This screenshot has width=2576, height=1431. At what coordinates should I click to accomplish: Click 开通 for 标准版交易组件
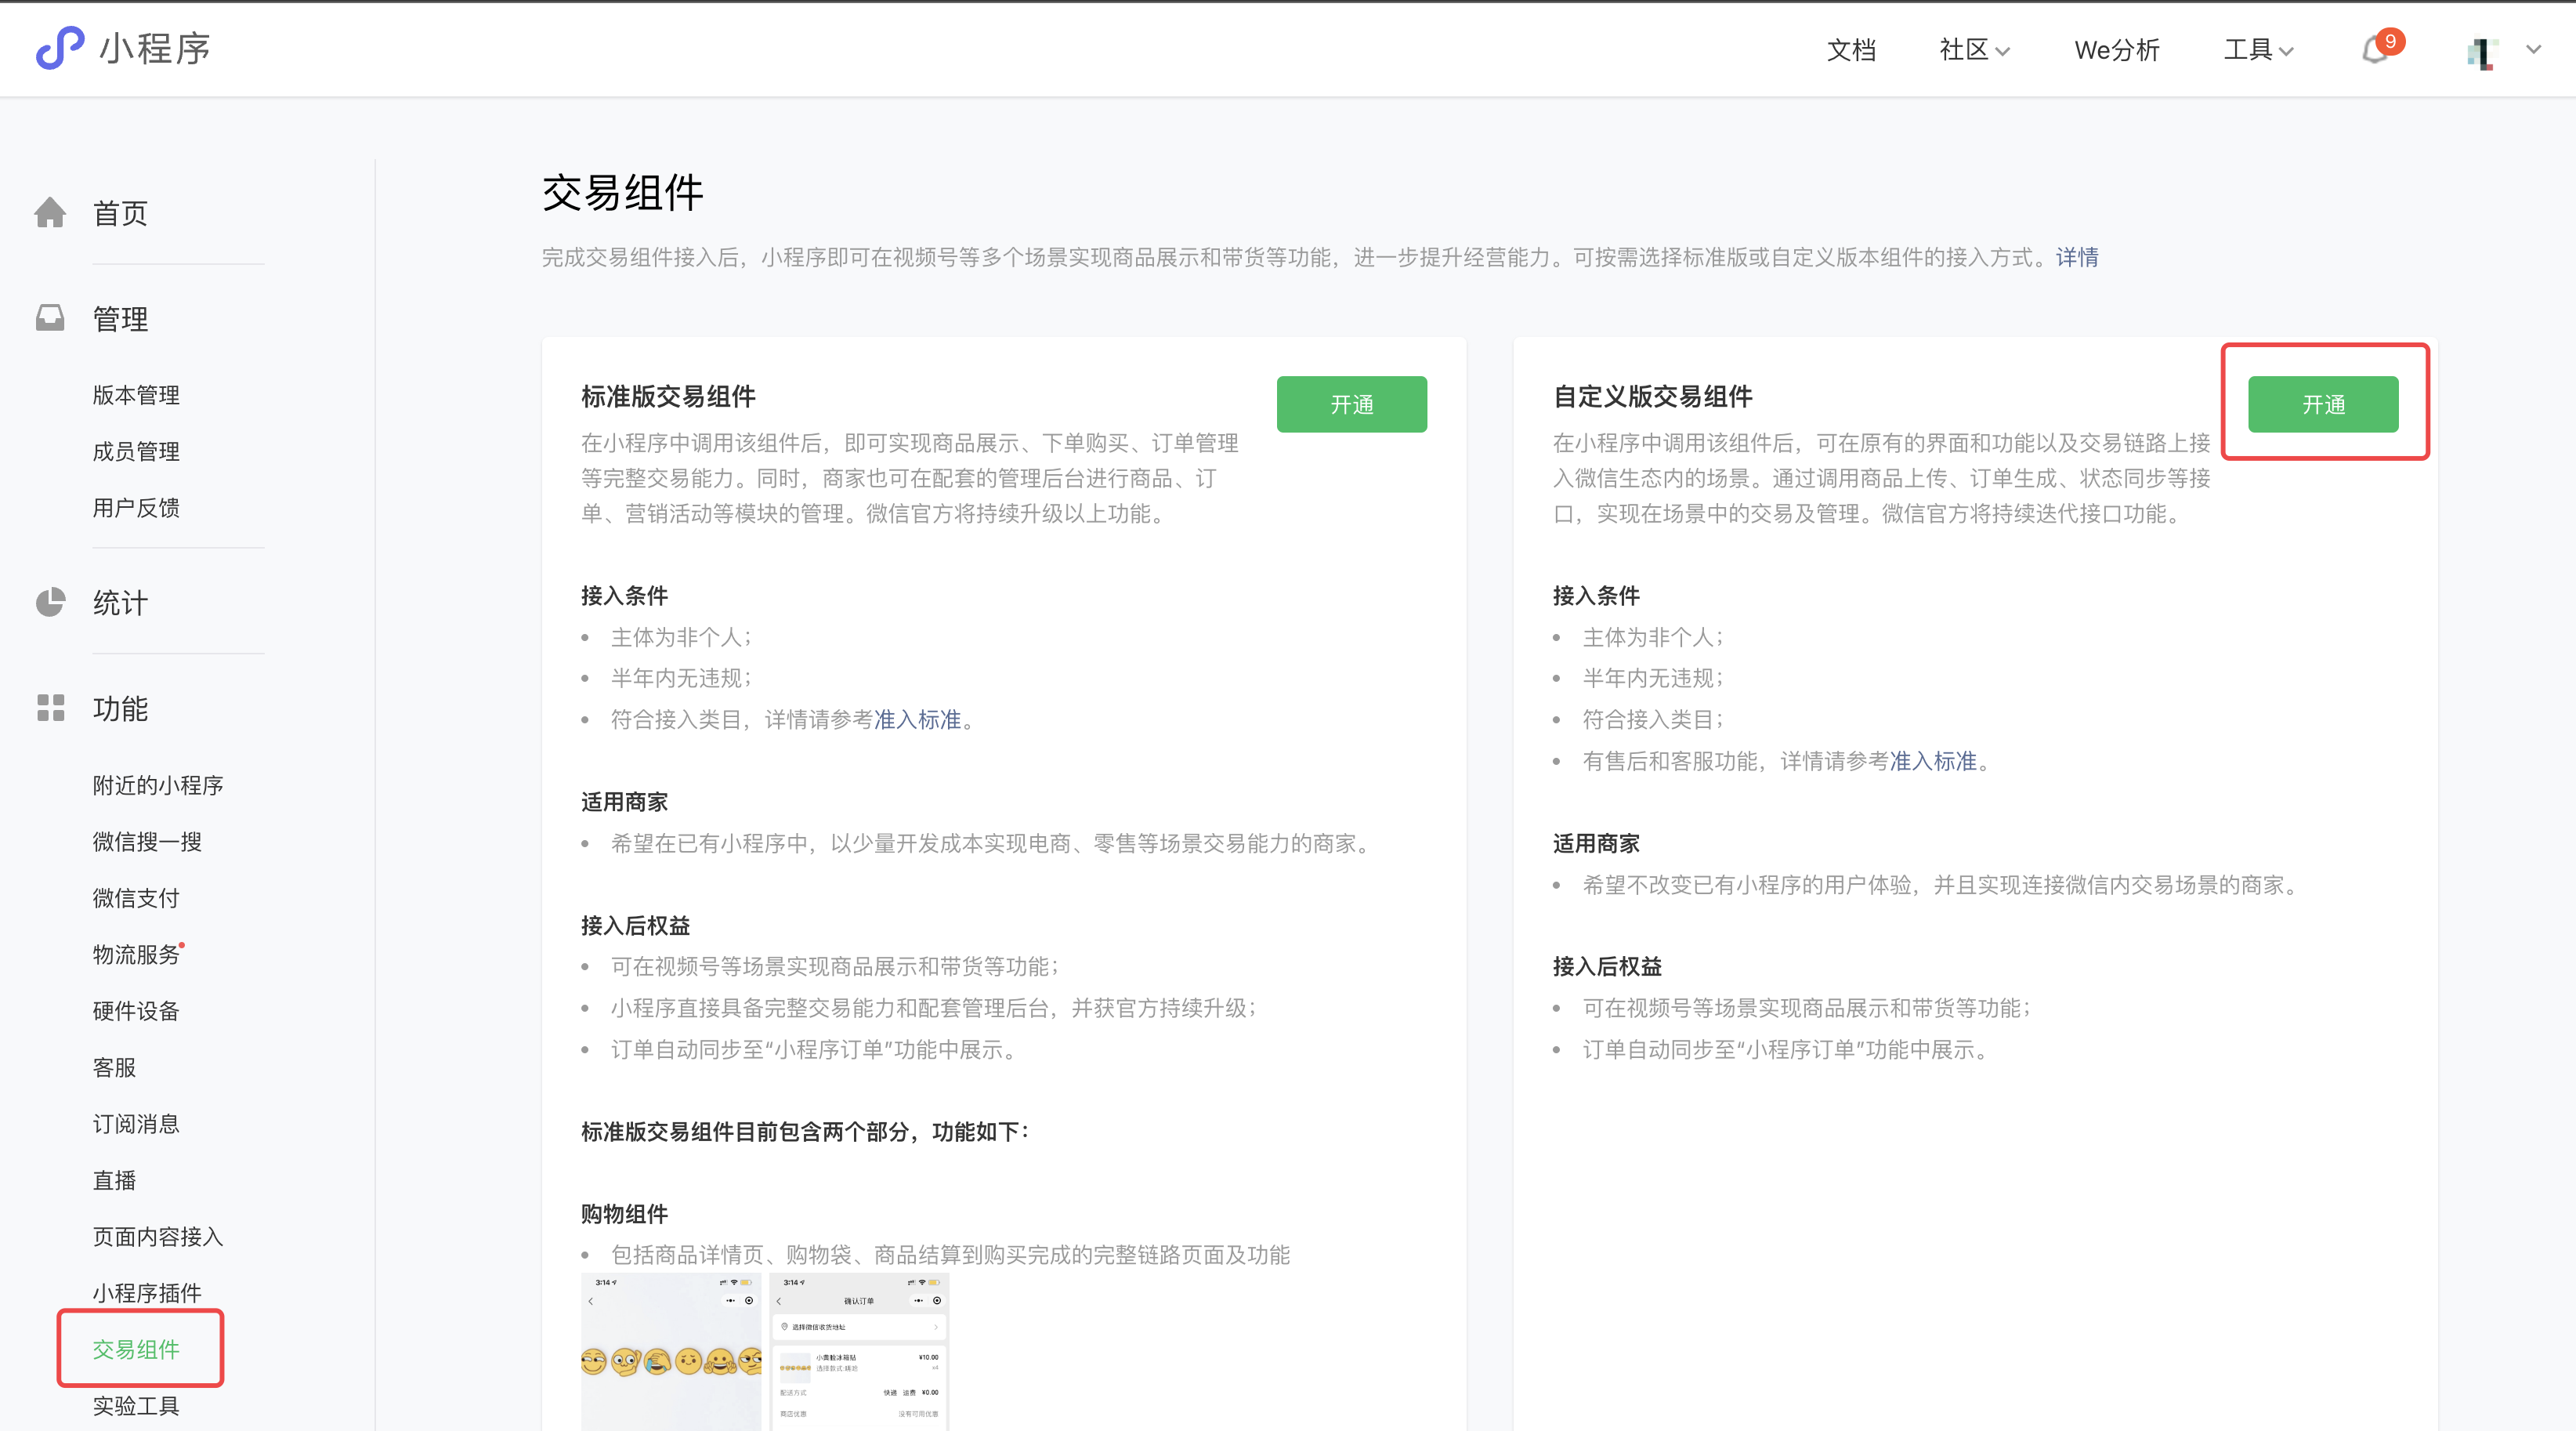[1351, 404]
